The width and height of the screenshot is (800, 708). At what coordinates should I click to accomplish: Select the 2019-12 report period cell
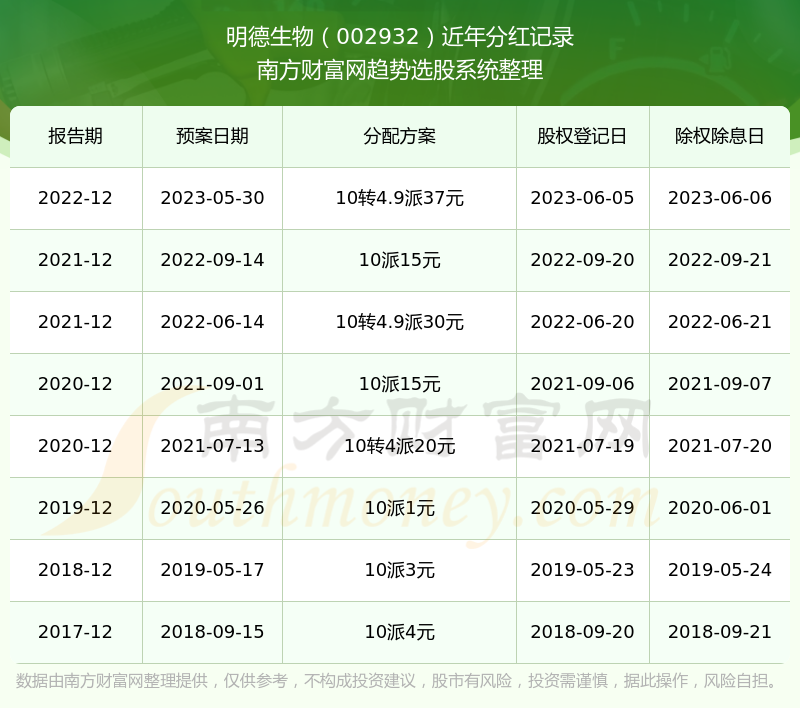click(x=76, y=508)
